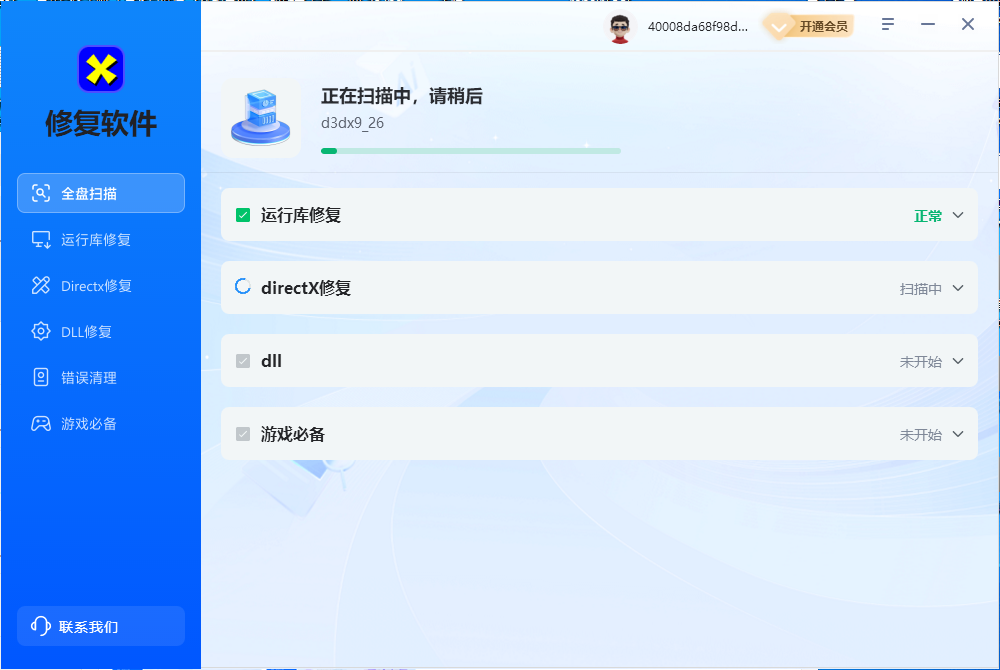Expand the 运行库修复 row chevron

pyautogui.click(x=958, y=215)
